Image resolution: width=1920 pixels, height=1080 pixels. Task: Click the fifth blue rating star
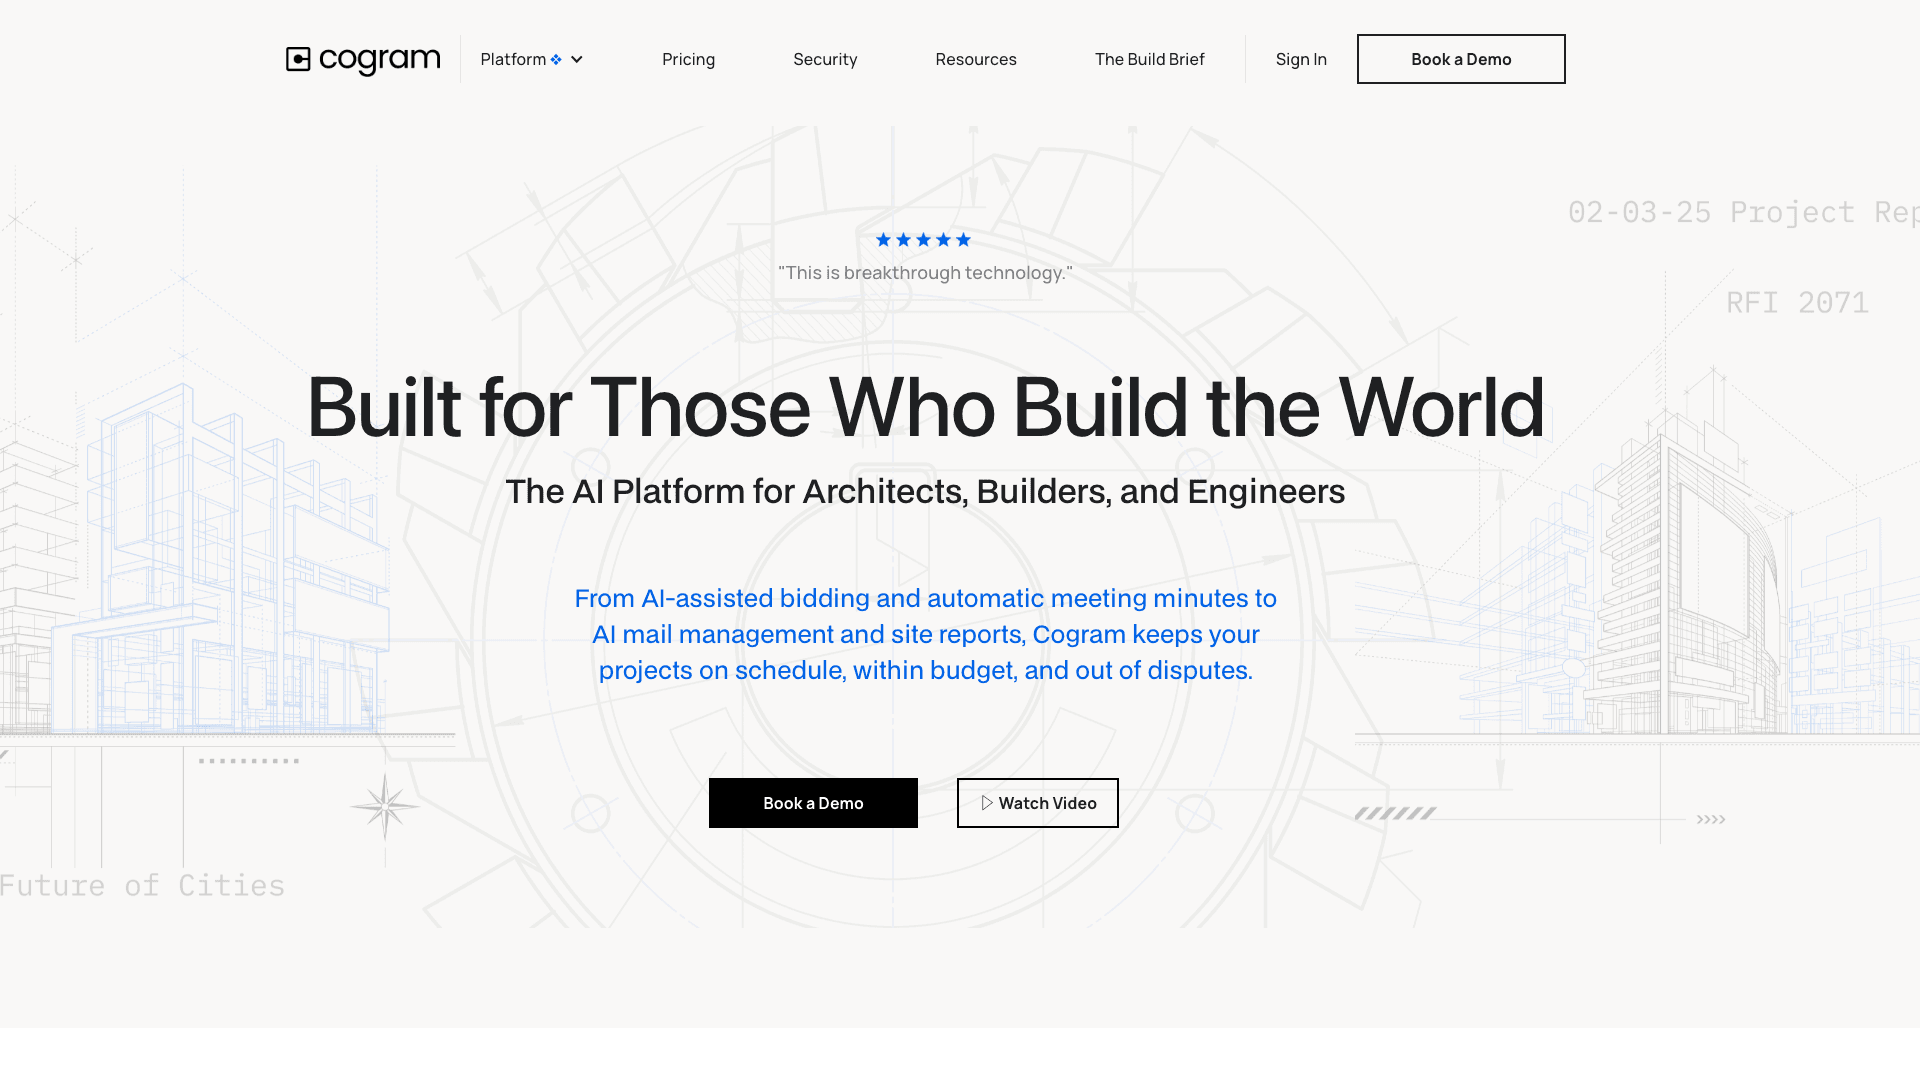pyautogui.click(x=963, y=240)
